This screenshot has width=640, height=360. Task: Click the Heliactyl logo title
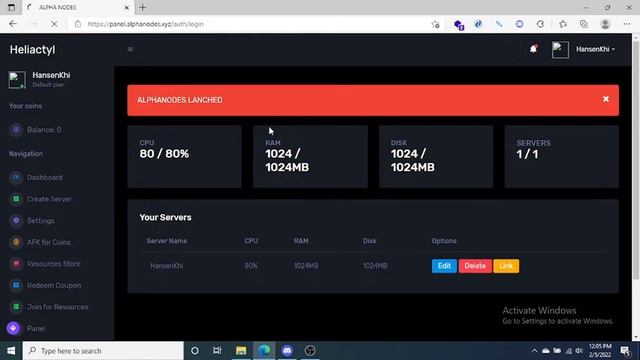point(32,50)
